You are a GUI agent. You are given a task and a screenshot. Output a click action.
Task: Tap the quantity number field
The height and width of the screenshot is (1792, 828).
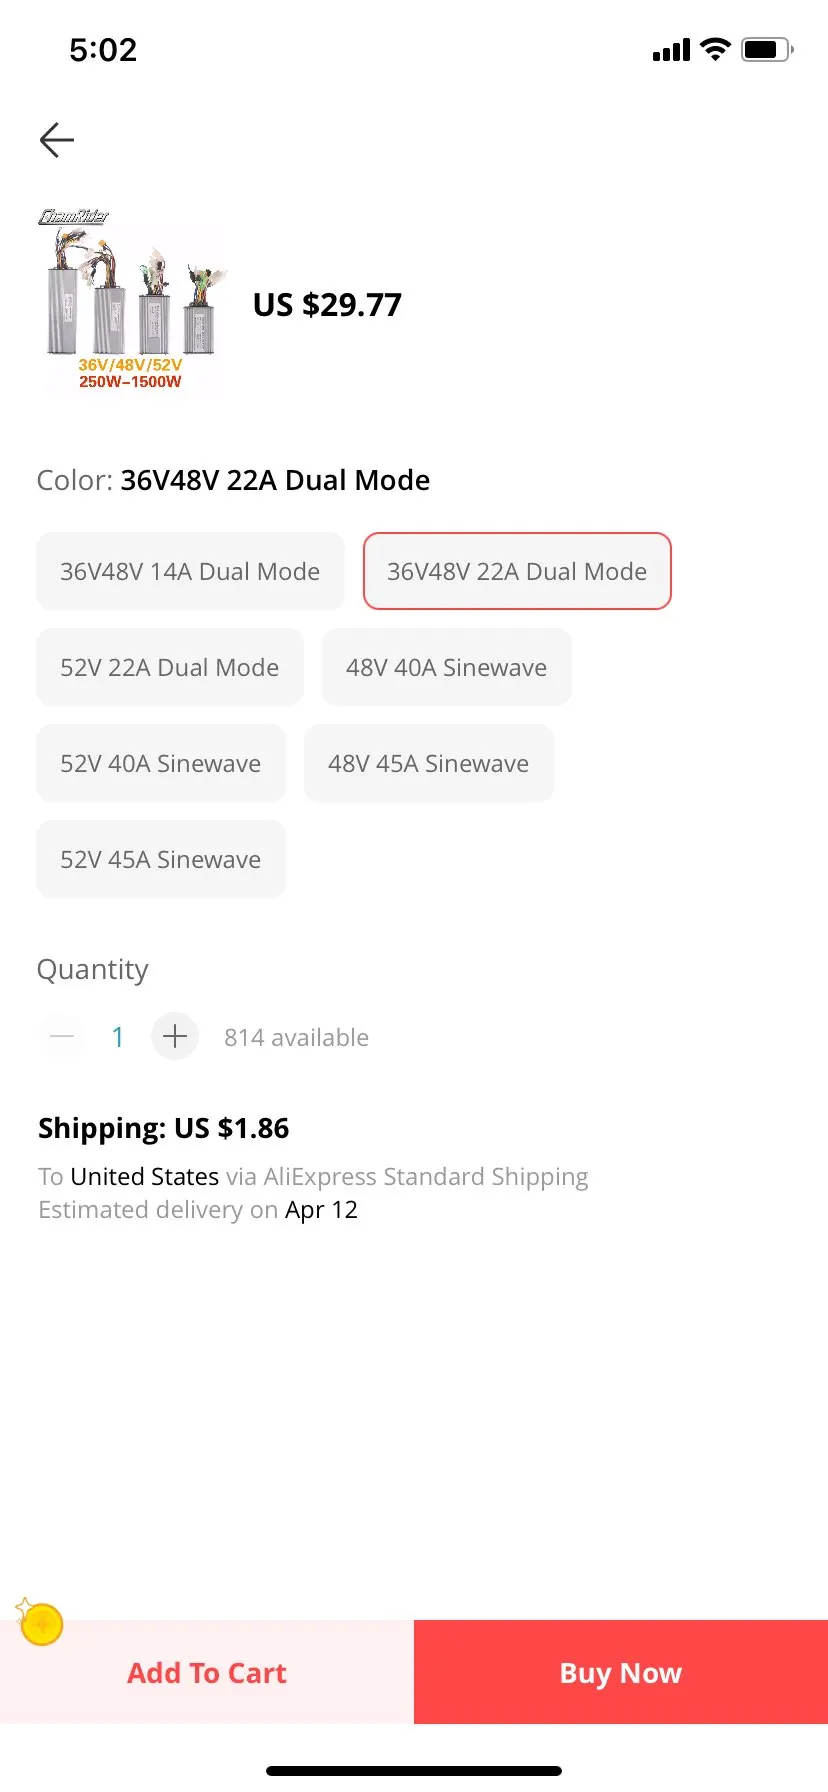tap(118, 1037)
